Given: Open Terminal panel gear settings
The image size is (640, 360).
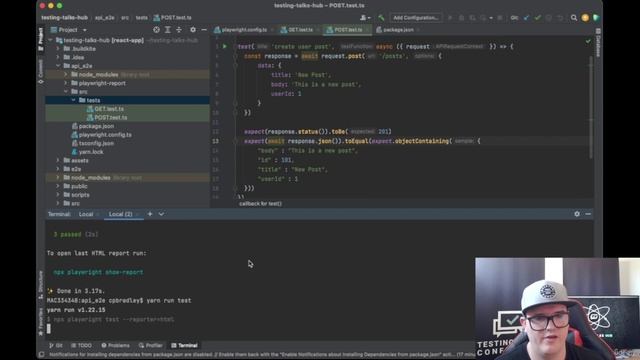Looking at the screenshot, I should tap(577, 214).
